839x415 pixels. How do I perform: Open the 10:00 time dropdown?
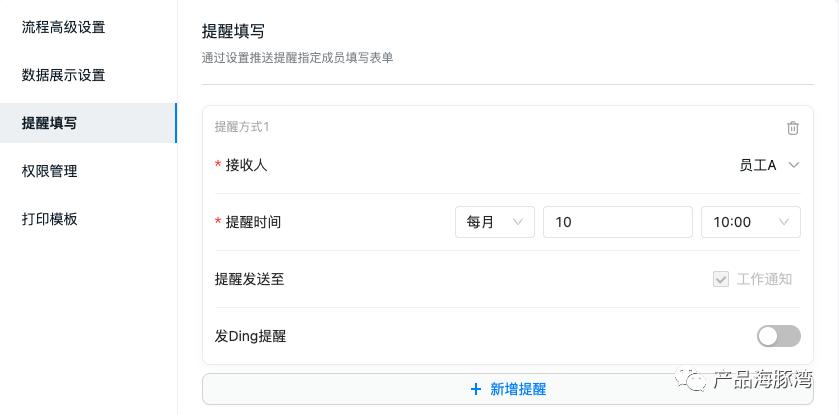tap(750, 222)
